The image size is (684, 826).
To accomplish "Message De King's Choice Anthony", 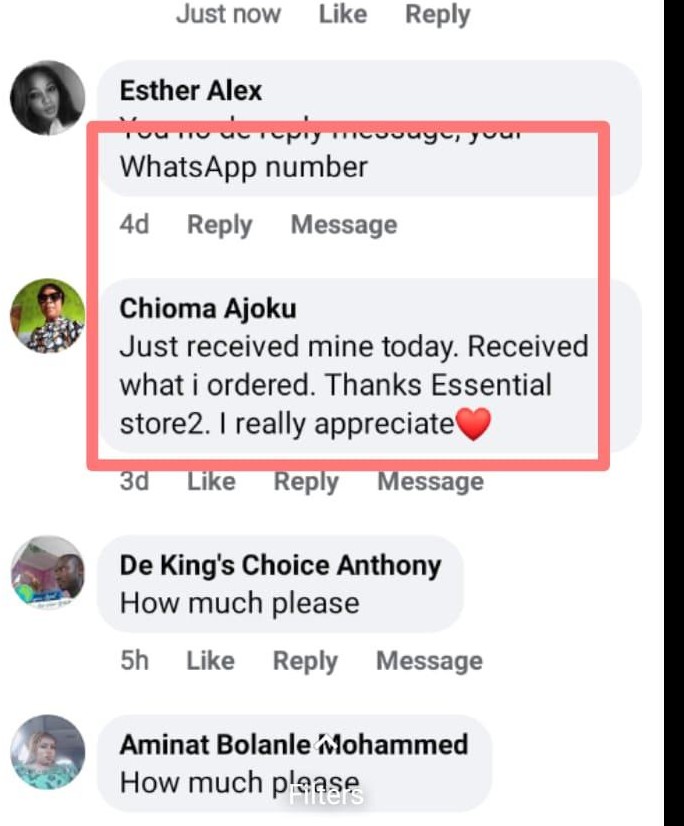I will (429, 661).
